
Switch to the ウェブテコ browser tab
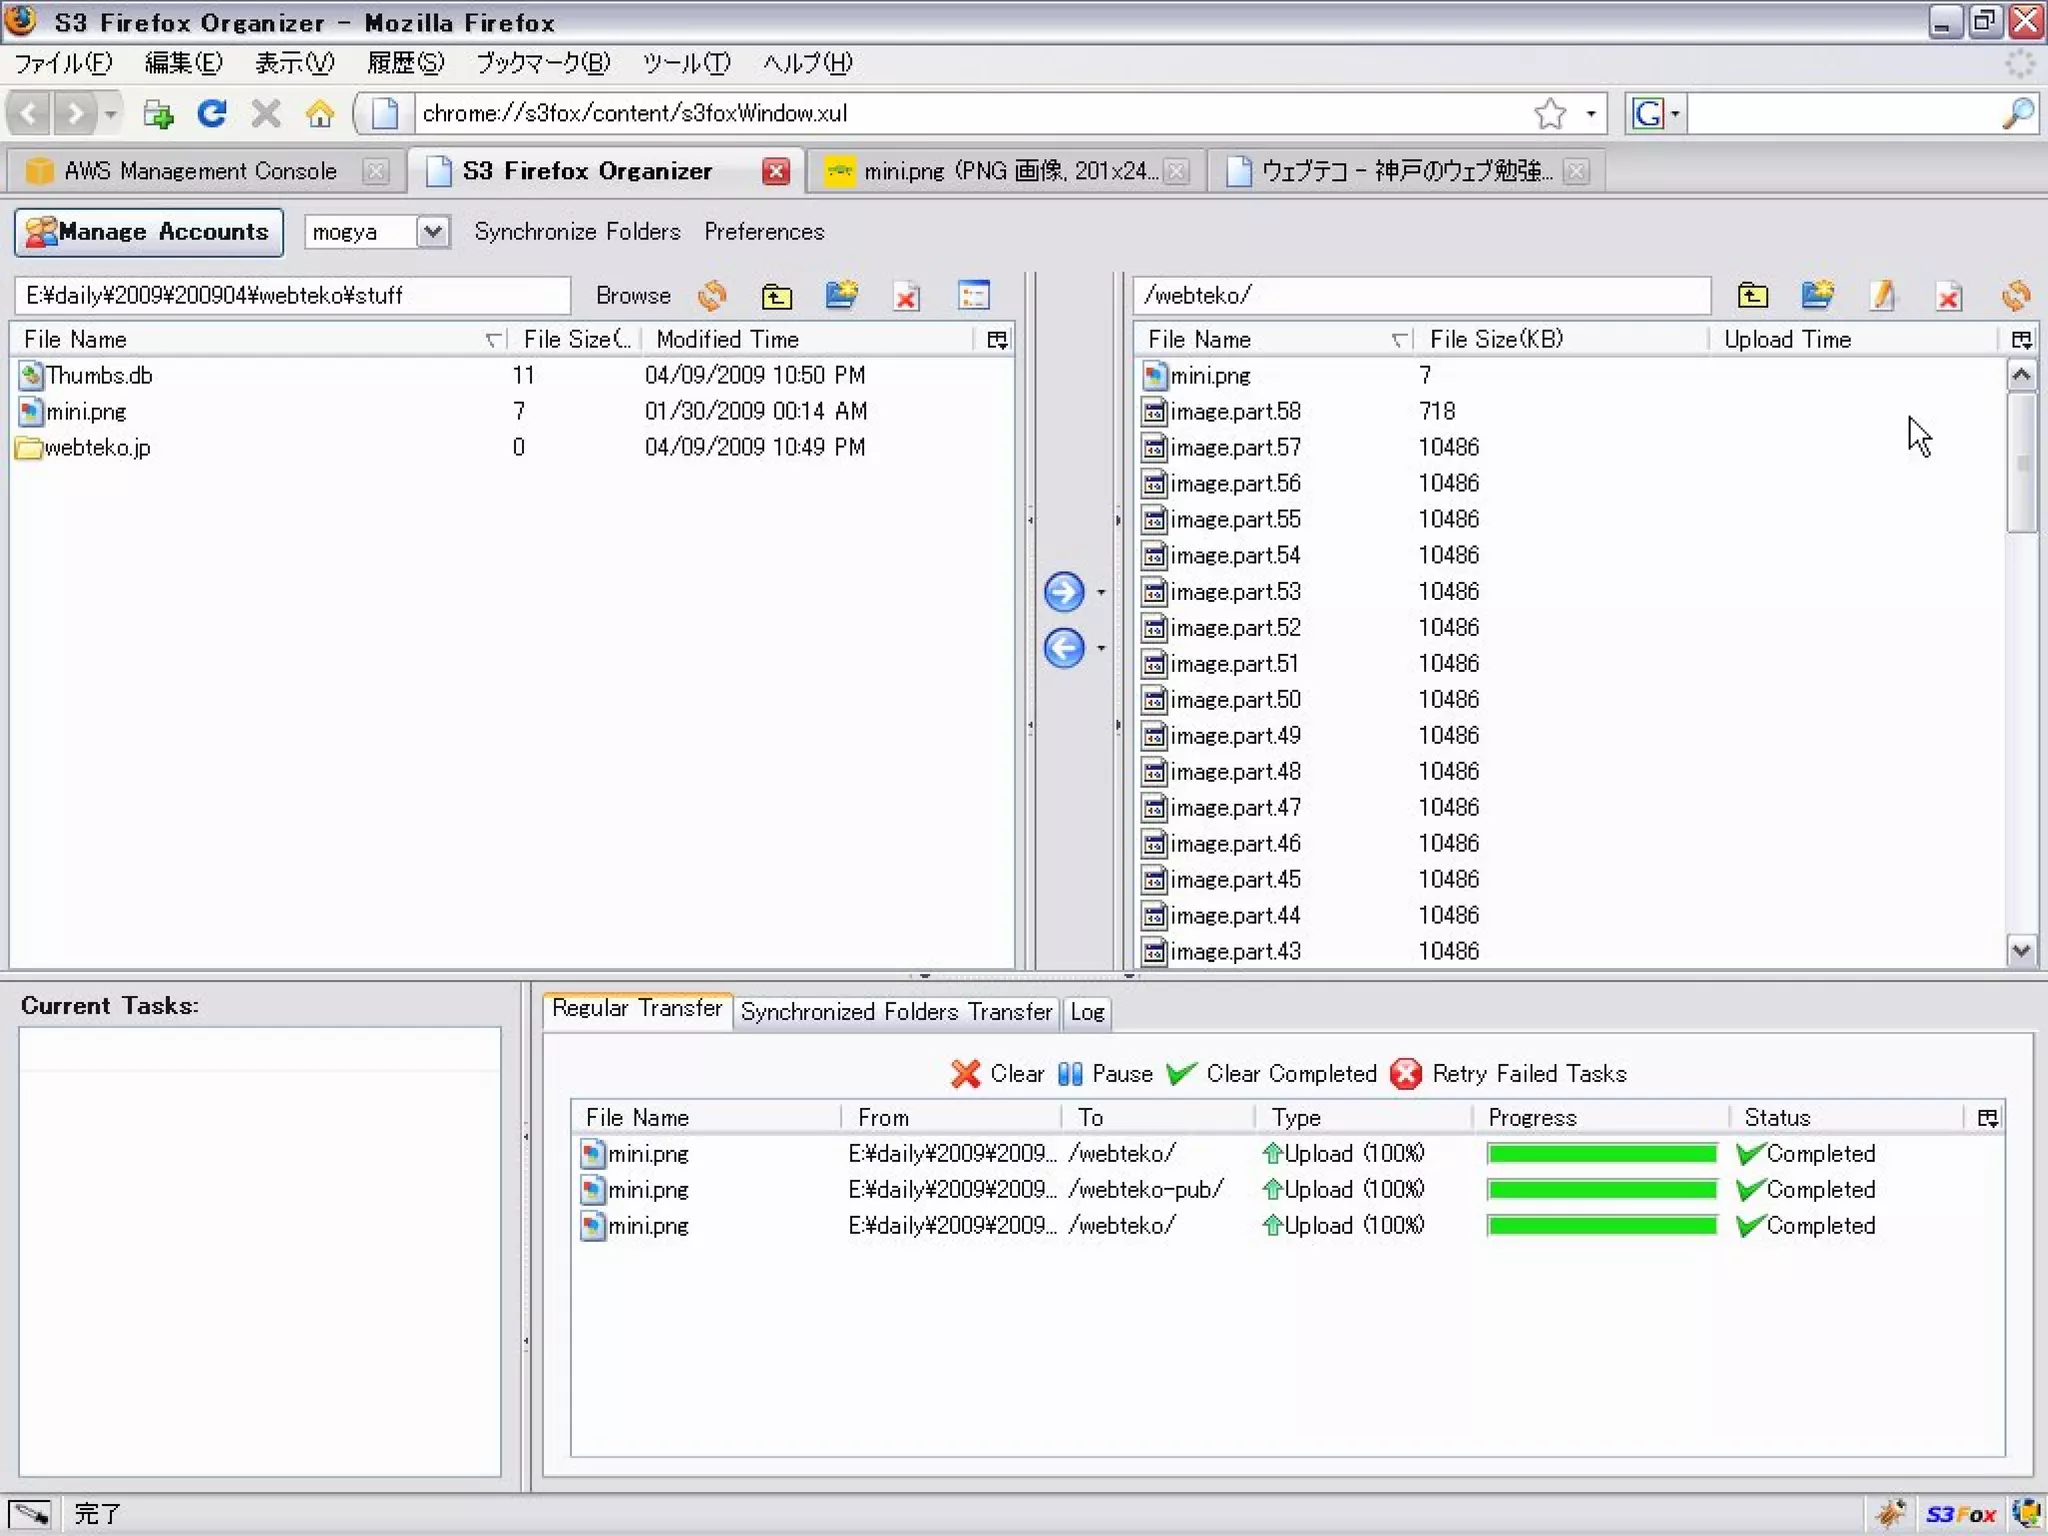pyautogui.click(x=1405, y=171)
